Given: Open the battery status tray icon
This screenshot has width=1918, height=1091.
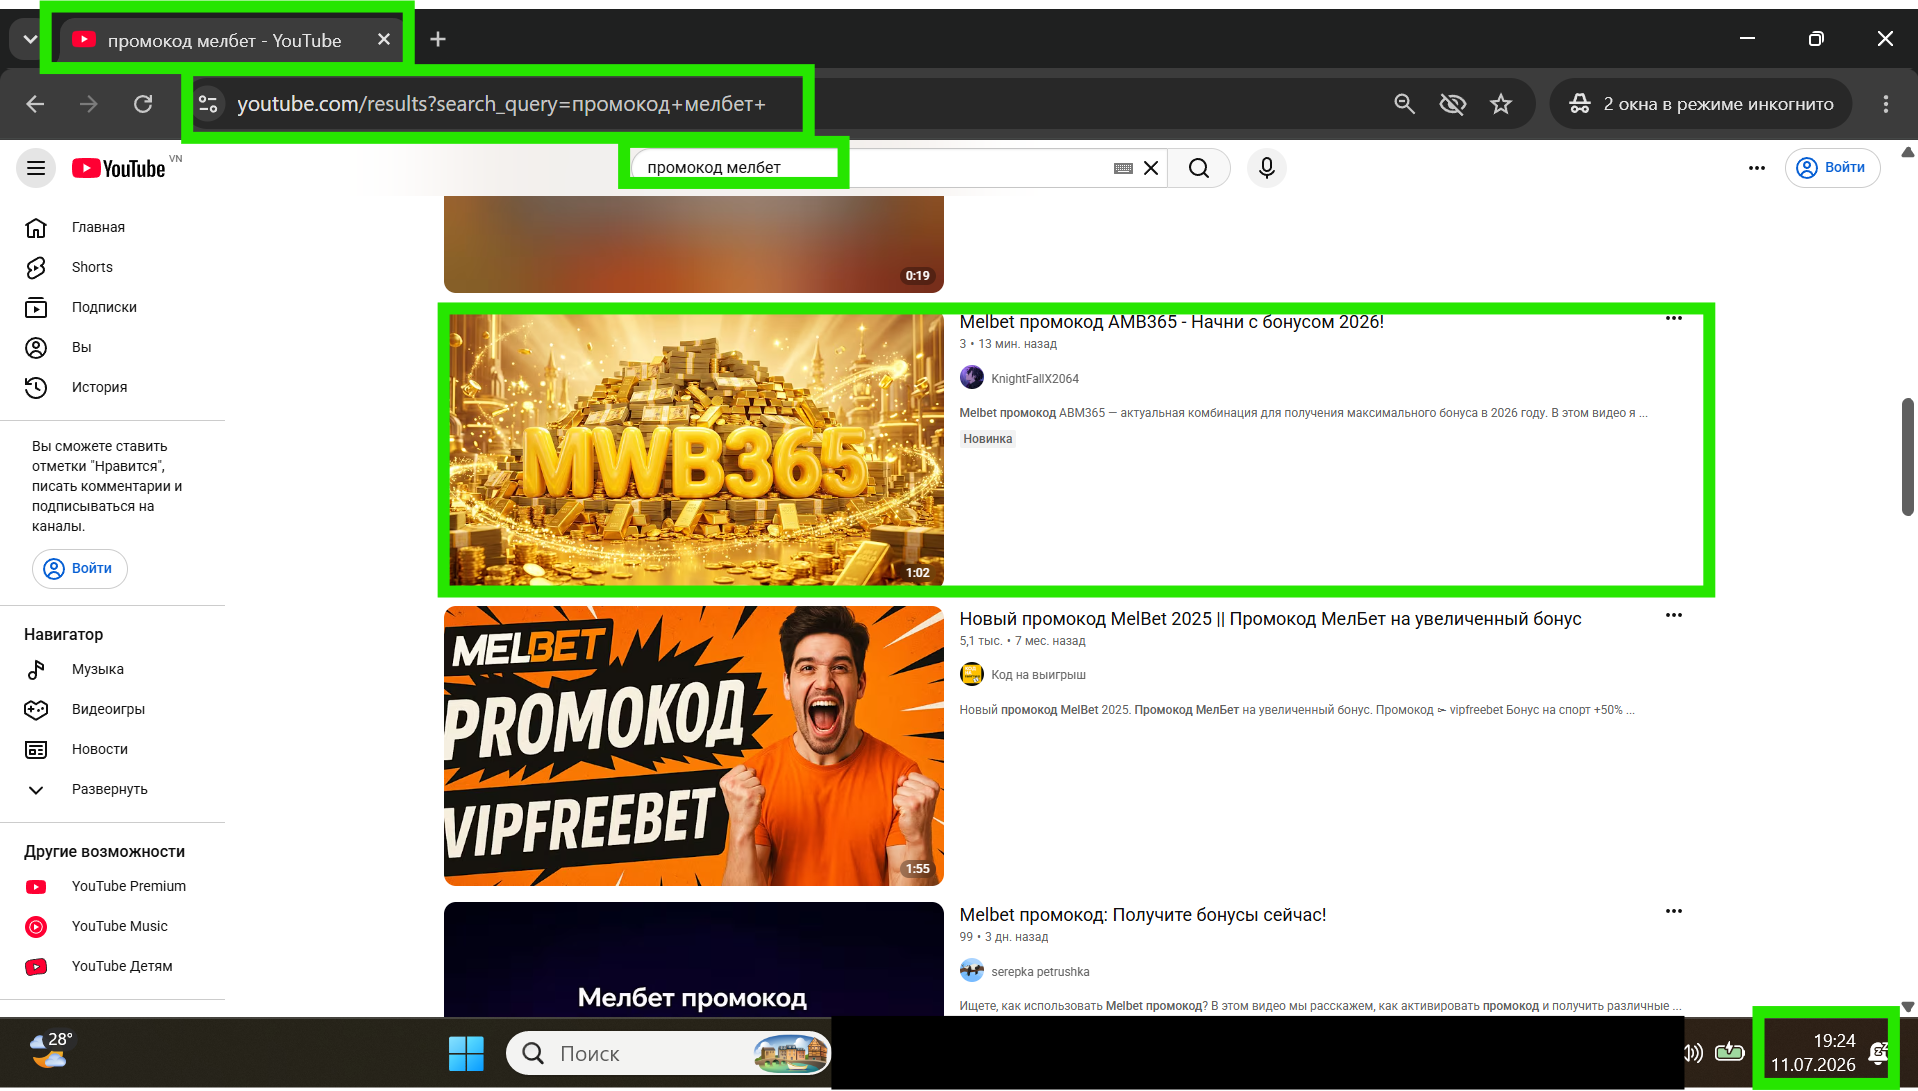Looking at the screenshot, I should [1729, 1053].
